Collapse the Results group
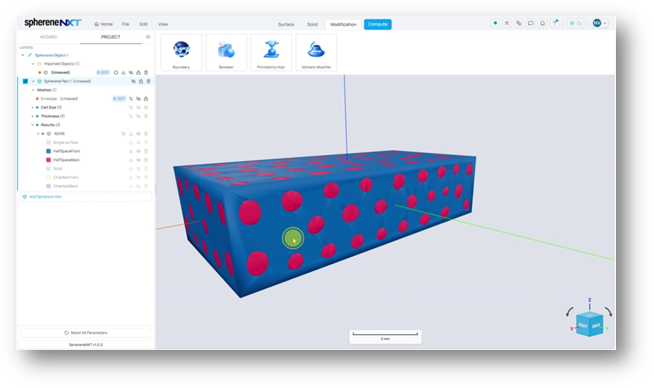 pos(33,125)
